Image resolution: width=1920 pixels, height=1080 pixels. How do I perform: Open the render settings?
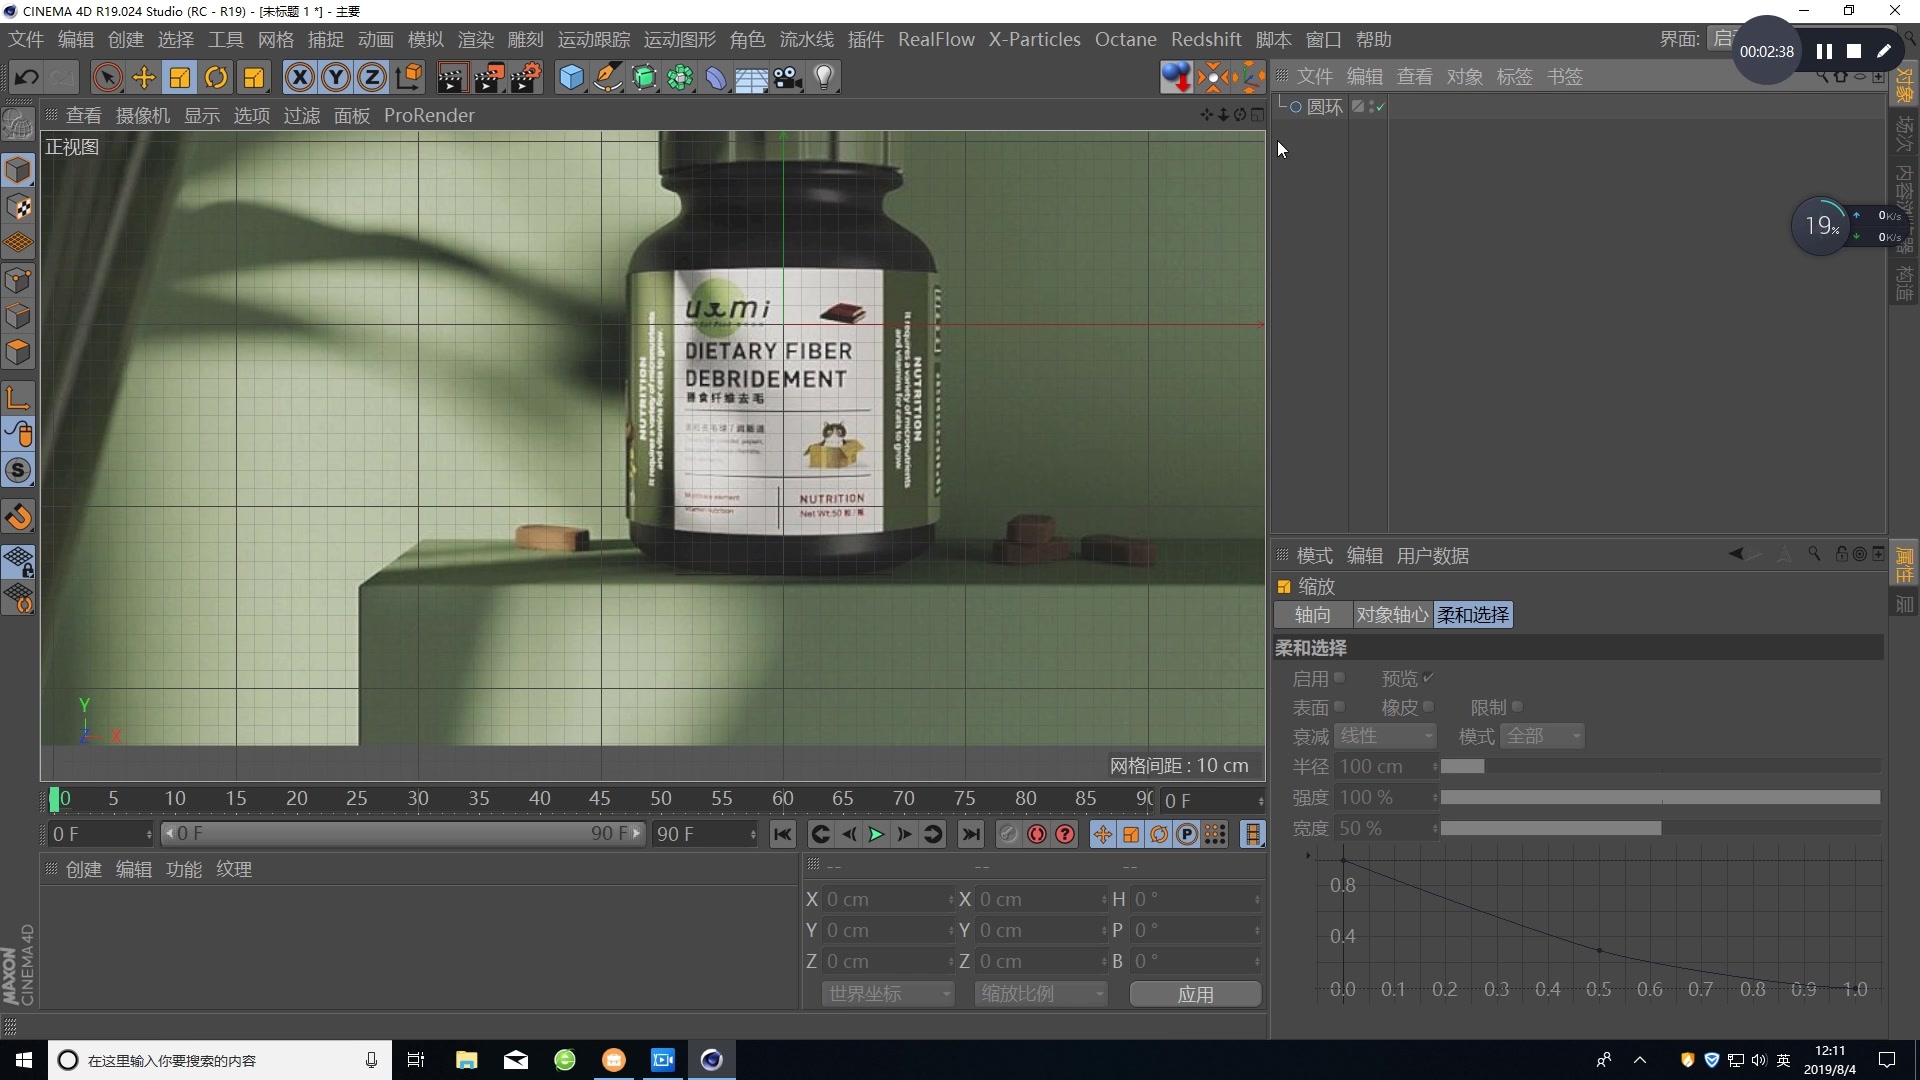(x=525, y=77)
